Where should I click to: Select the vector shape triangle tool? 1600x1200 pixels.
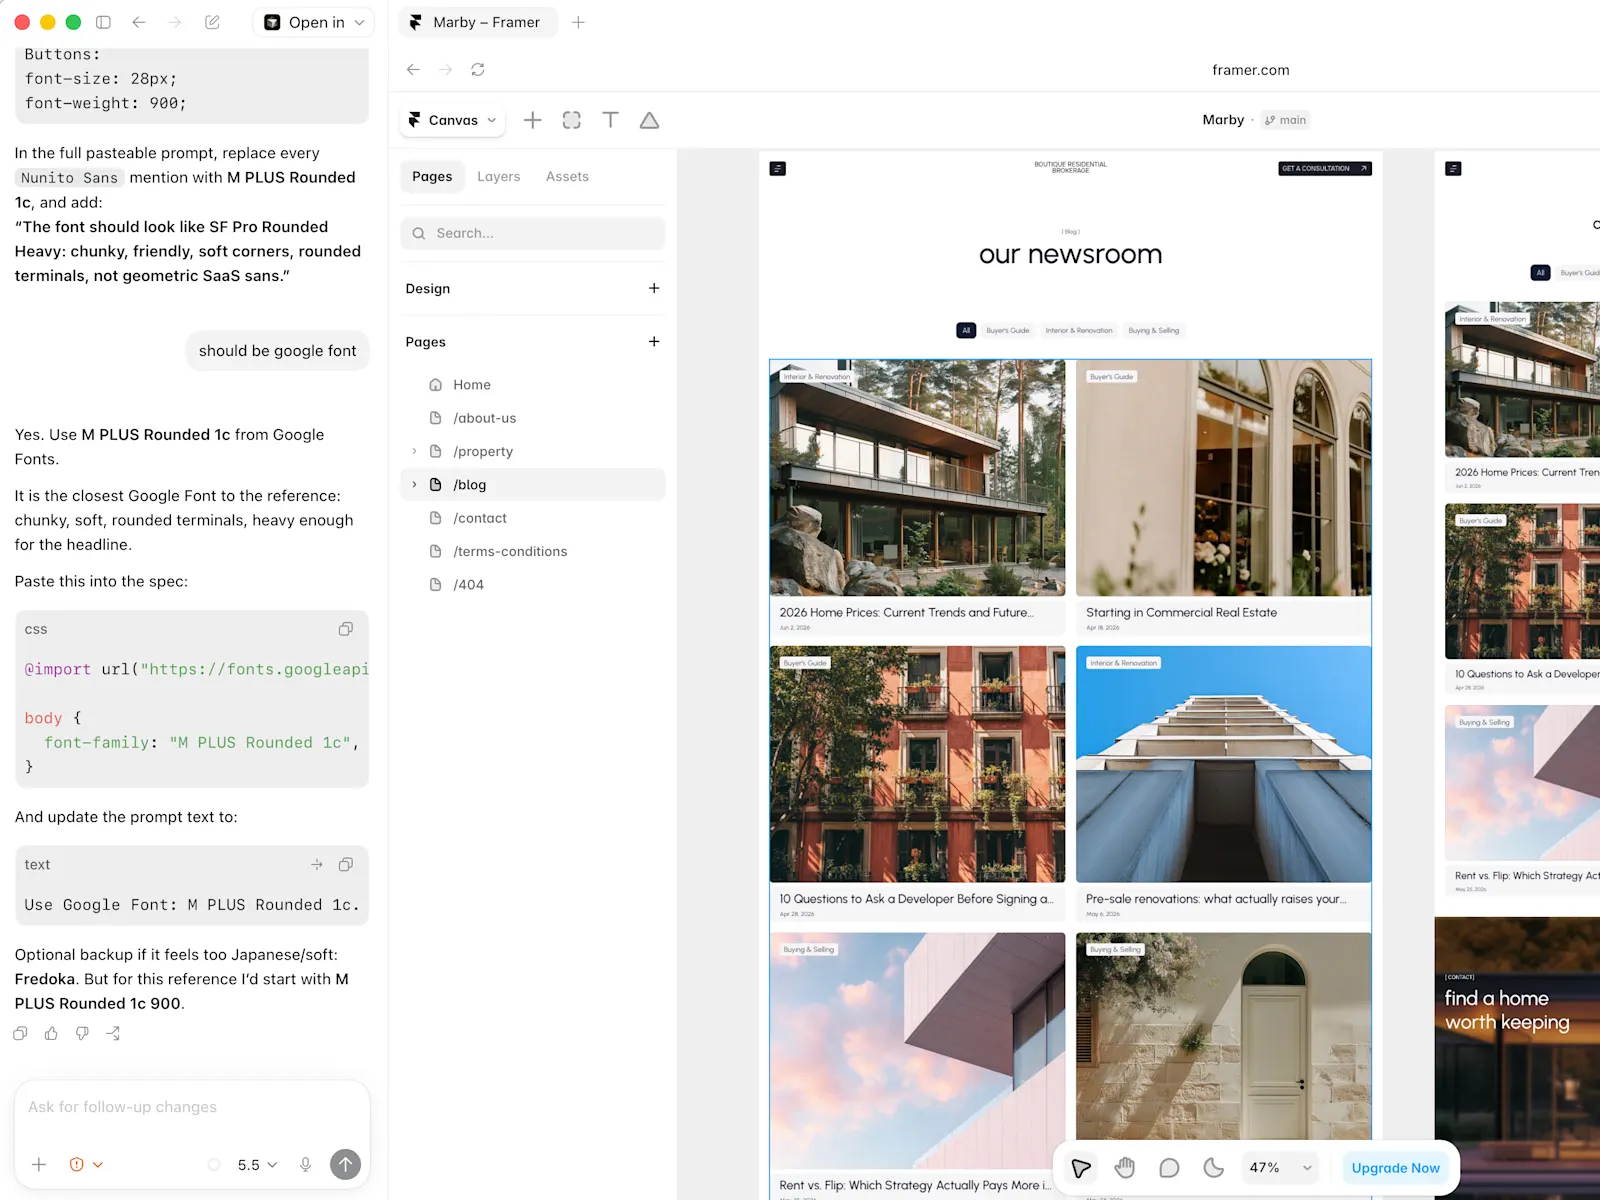[649, 120]
